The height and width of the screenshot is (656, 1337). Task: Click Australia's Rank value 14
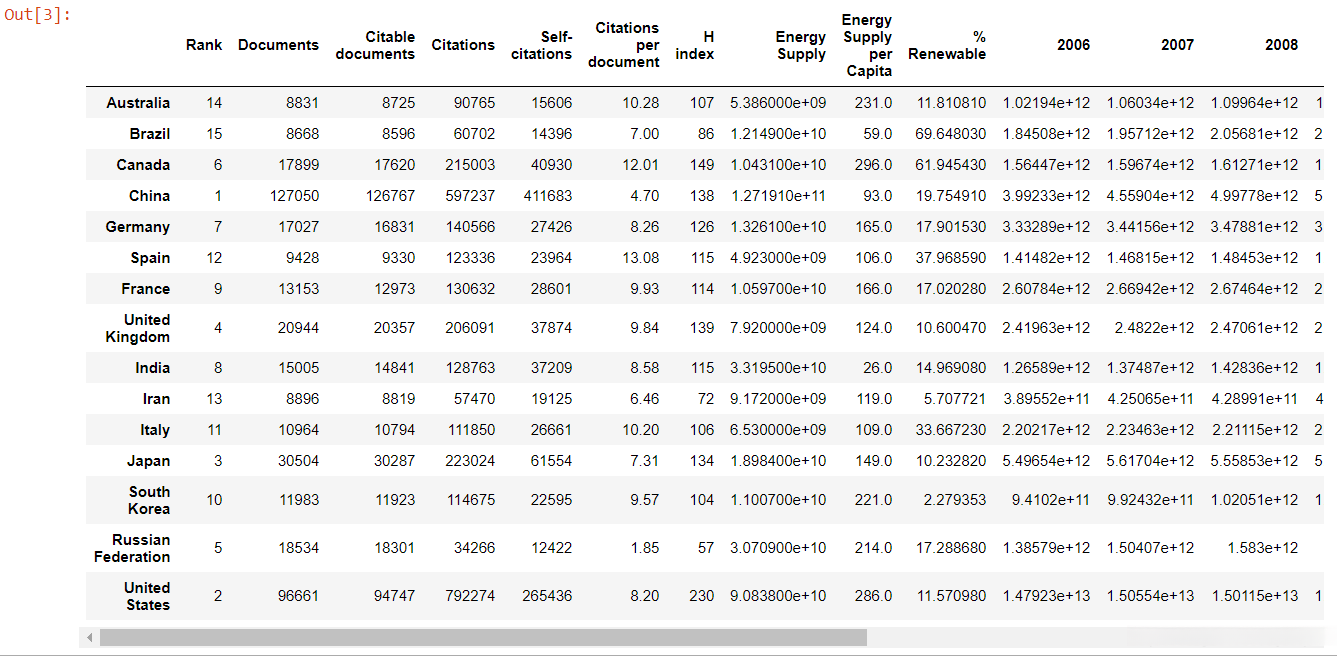pos(215,103)
